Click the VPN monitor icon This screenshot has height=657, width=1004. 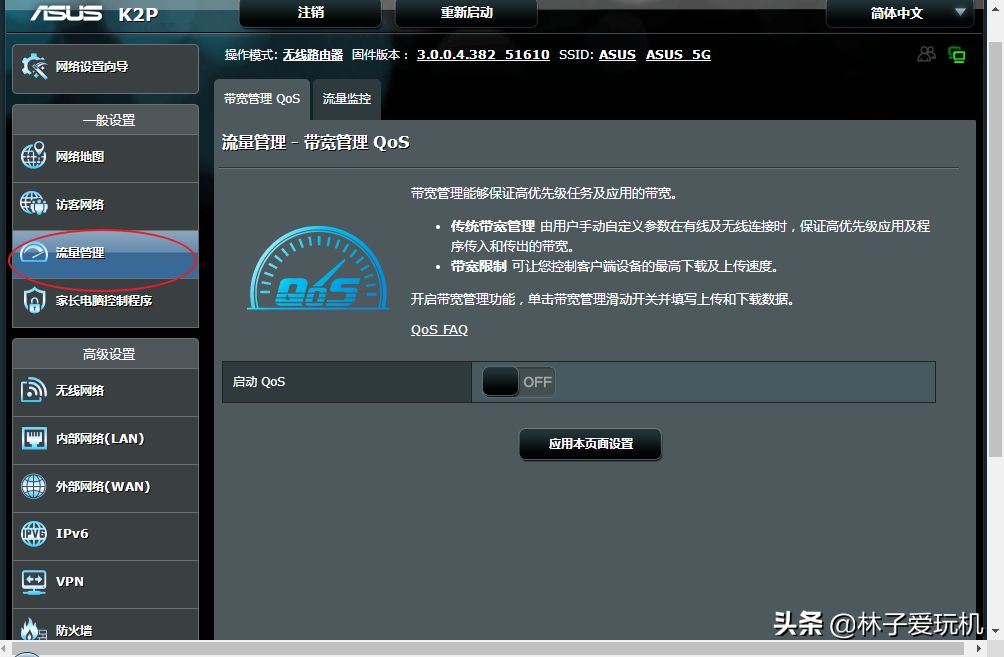(33, 581)
